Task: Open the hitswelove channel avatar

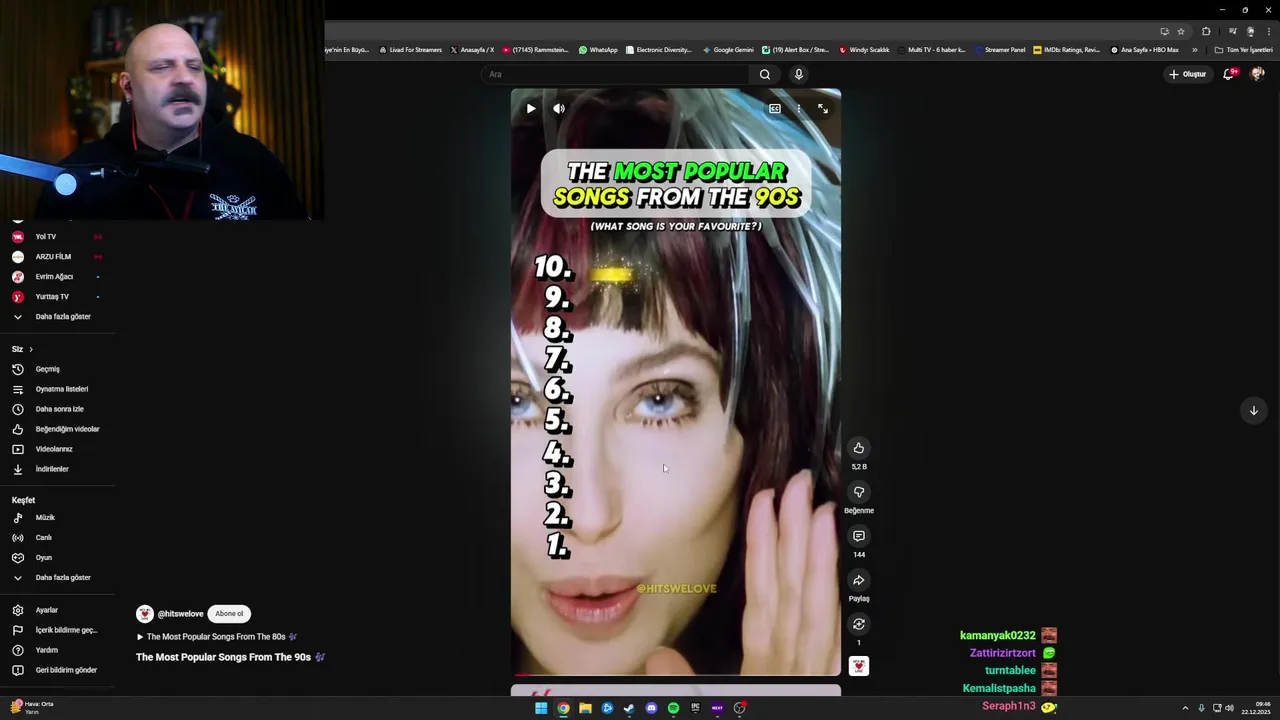Action: point(145,614)
